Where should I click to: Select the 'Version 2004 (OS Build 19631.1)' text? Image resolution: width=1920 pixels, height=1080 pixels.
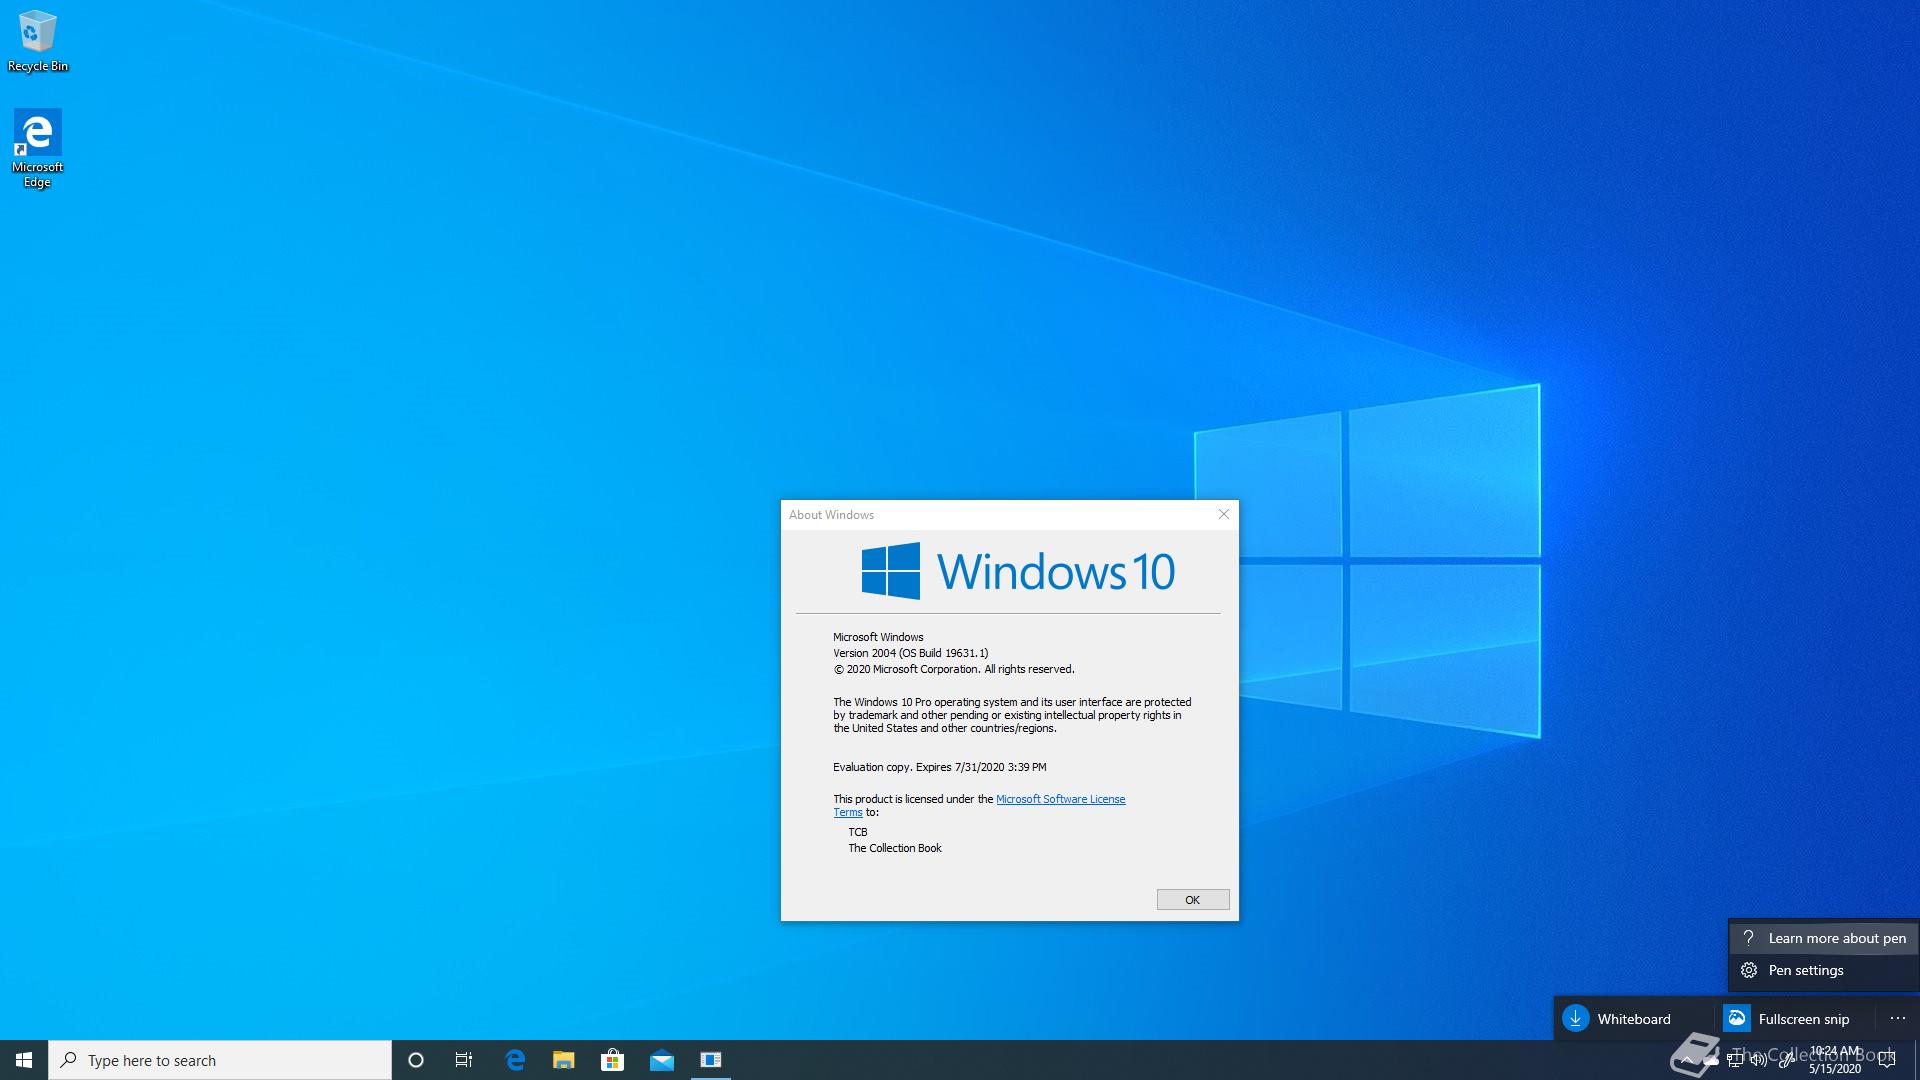point(910,653)
